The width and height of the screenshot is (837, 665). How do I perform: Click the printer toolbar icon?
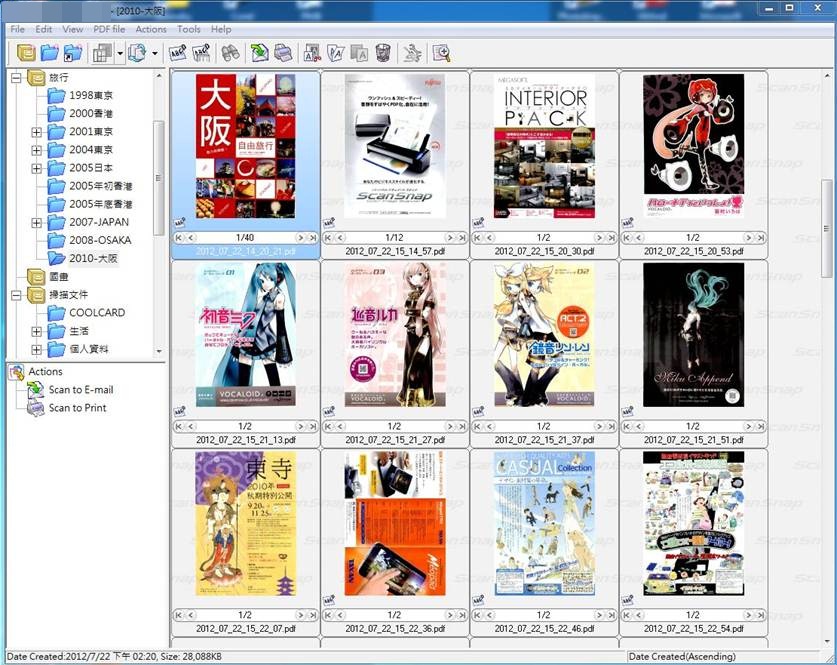click(x=283, y=52)
